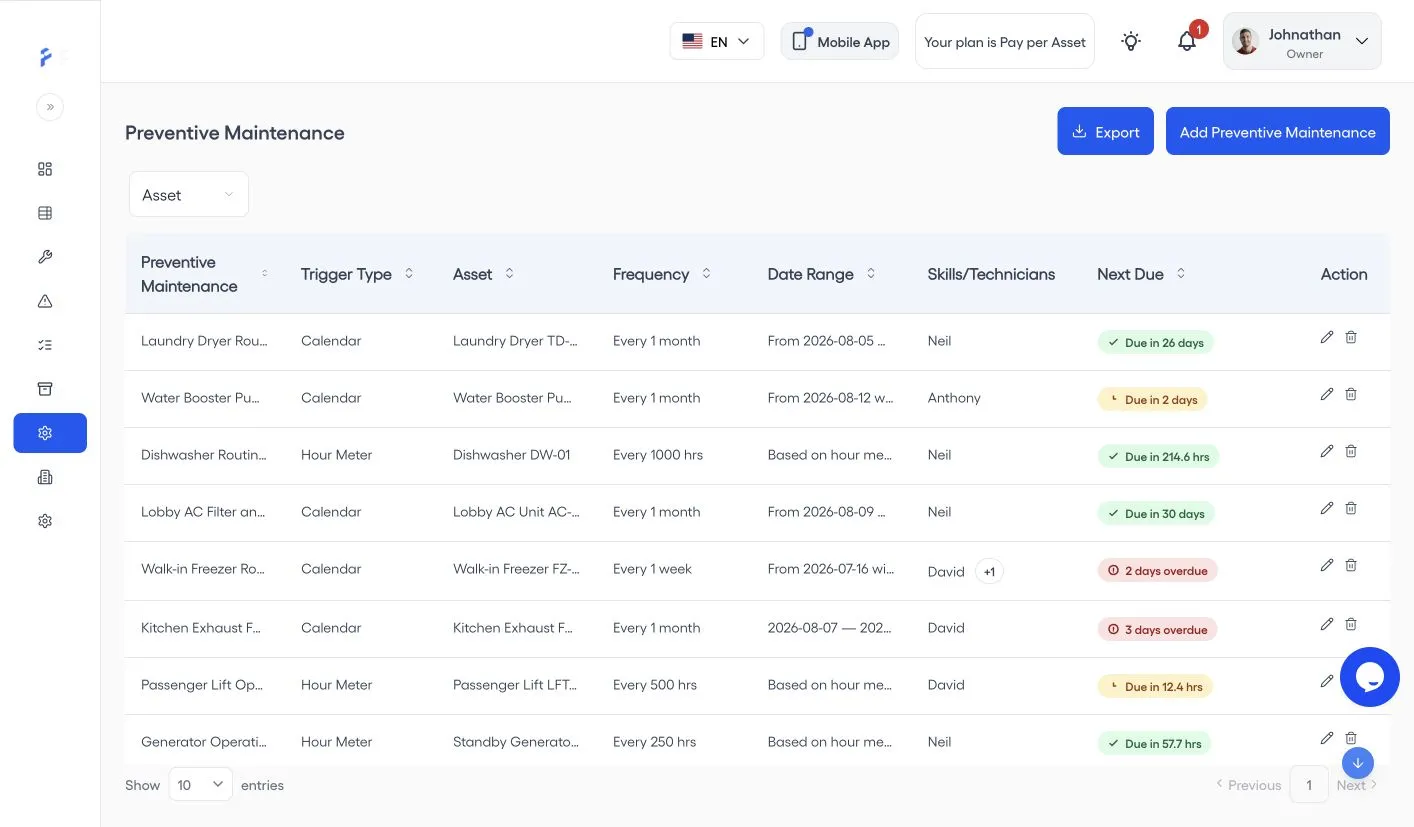Open the table icon in sidebar

point(45,213)
